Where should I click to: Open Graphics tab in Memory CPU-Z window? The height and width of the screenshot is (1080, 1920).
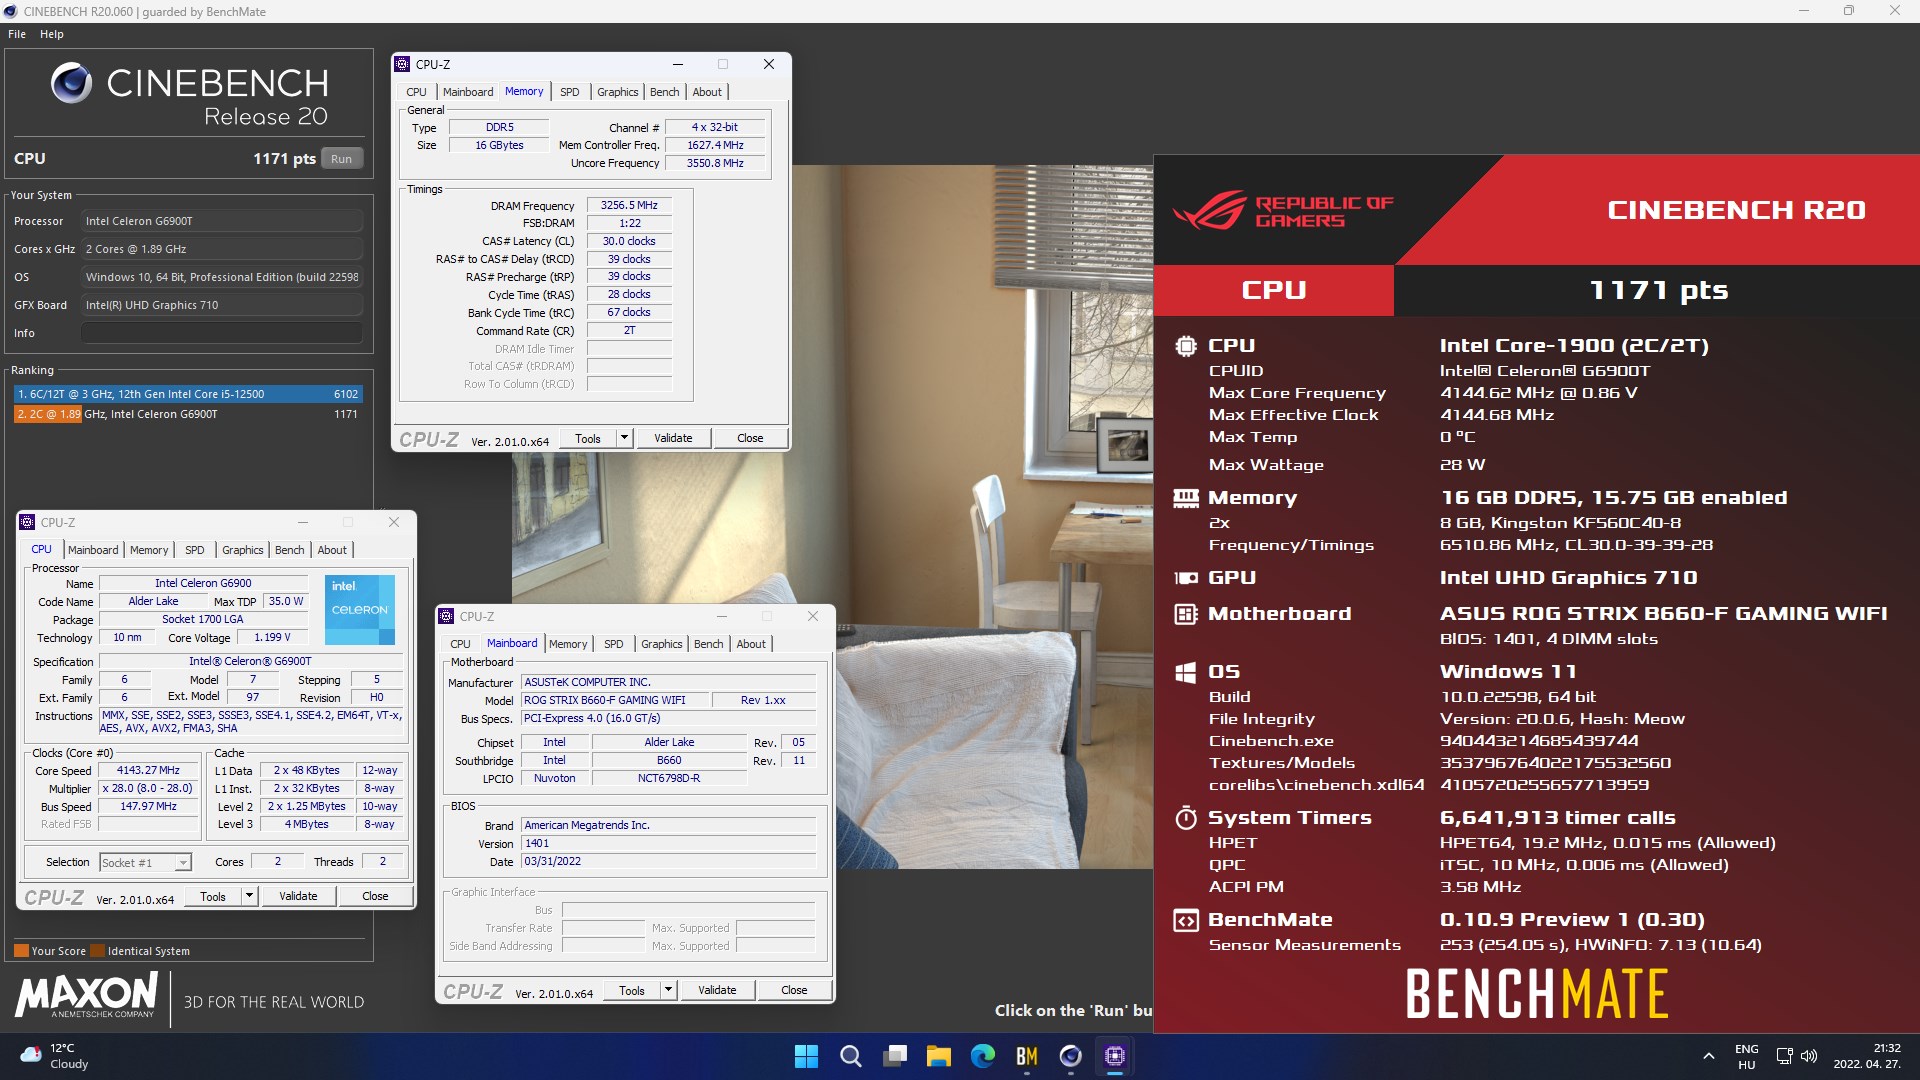(x=618, y=92)
